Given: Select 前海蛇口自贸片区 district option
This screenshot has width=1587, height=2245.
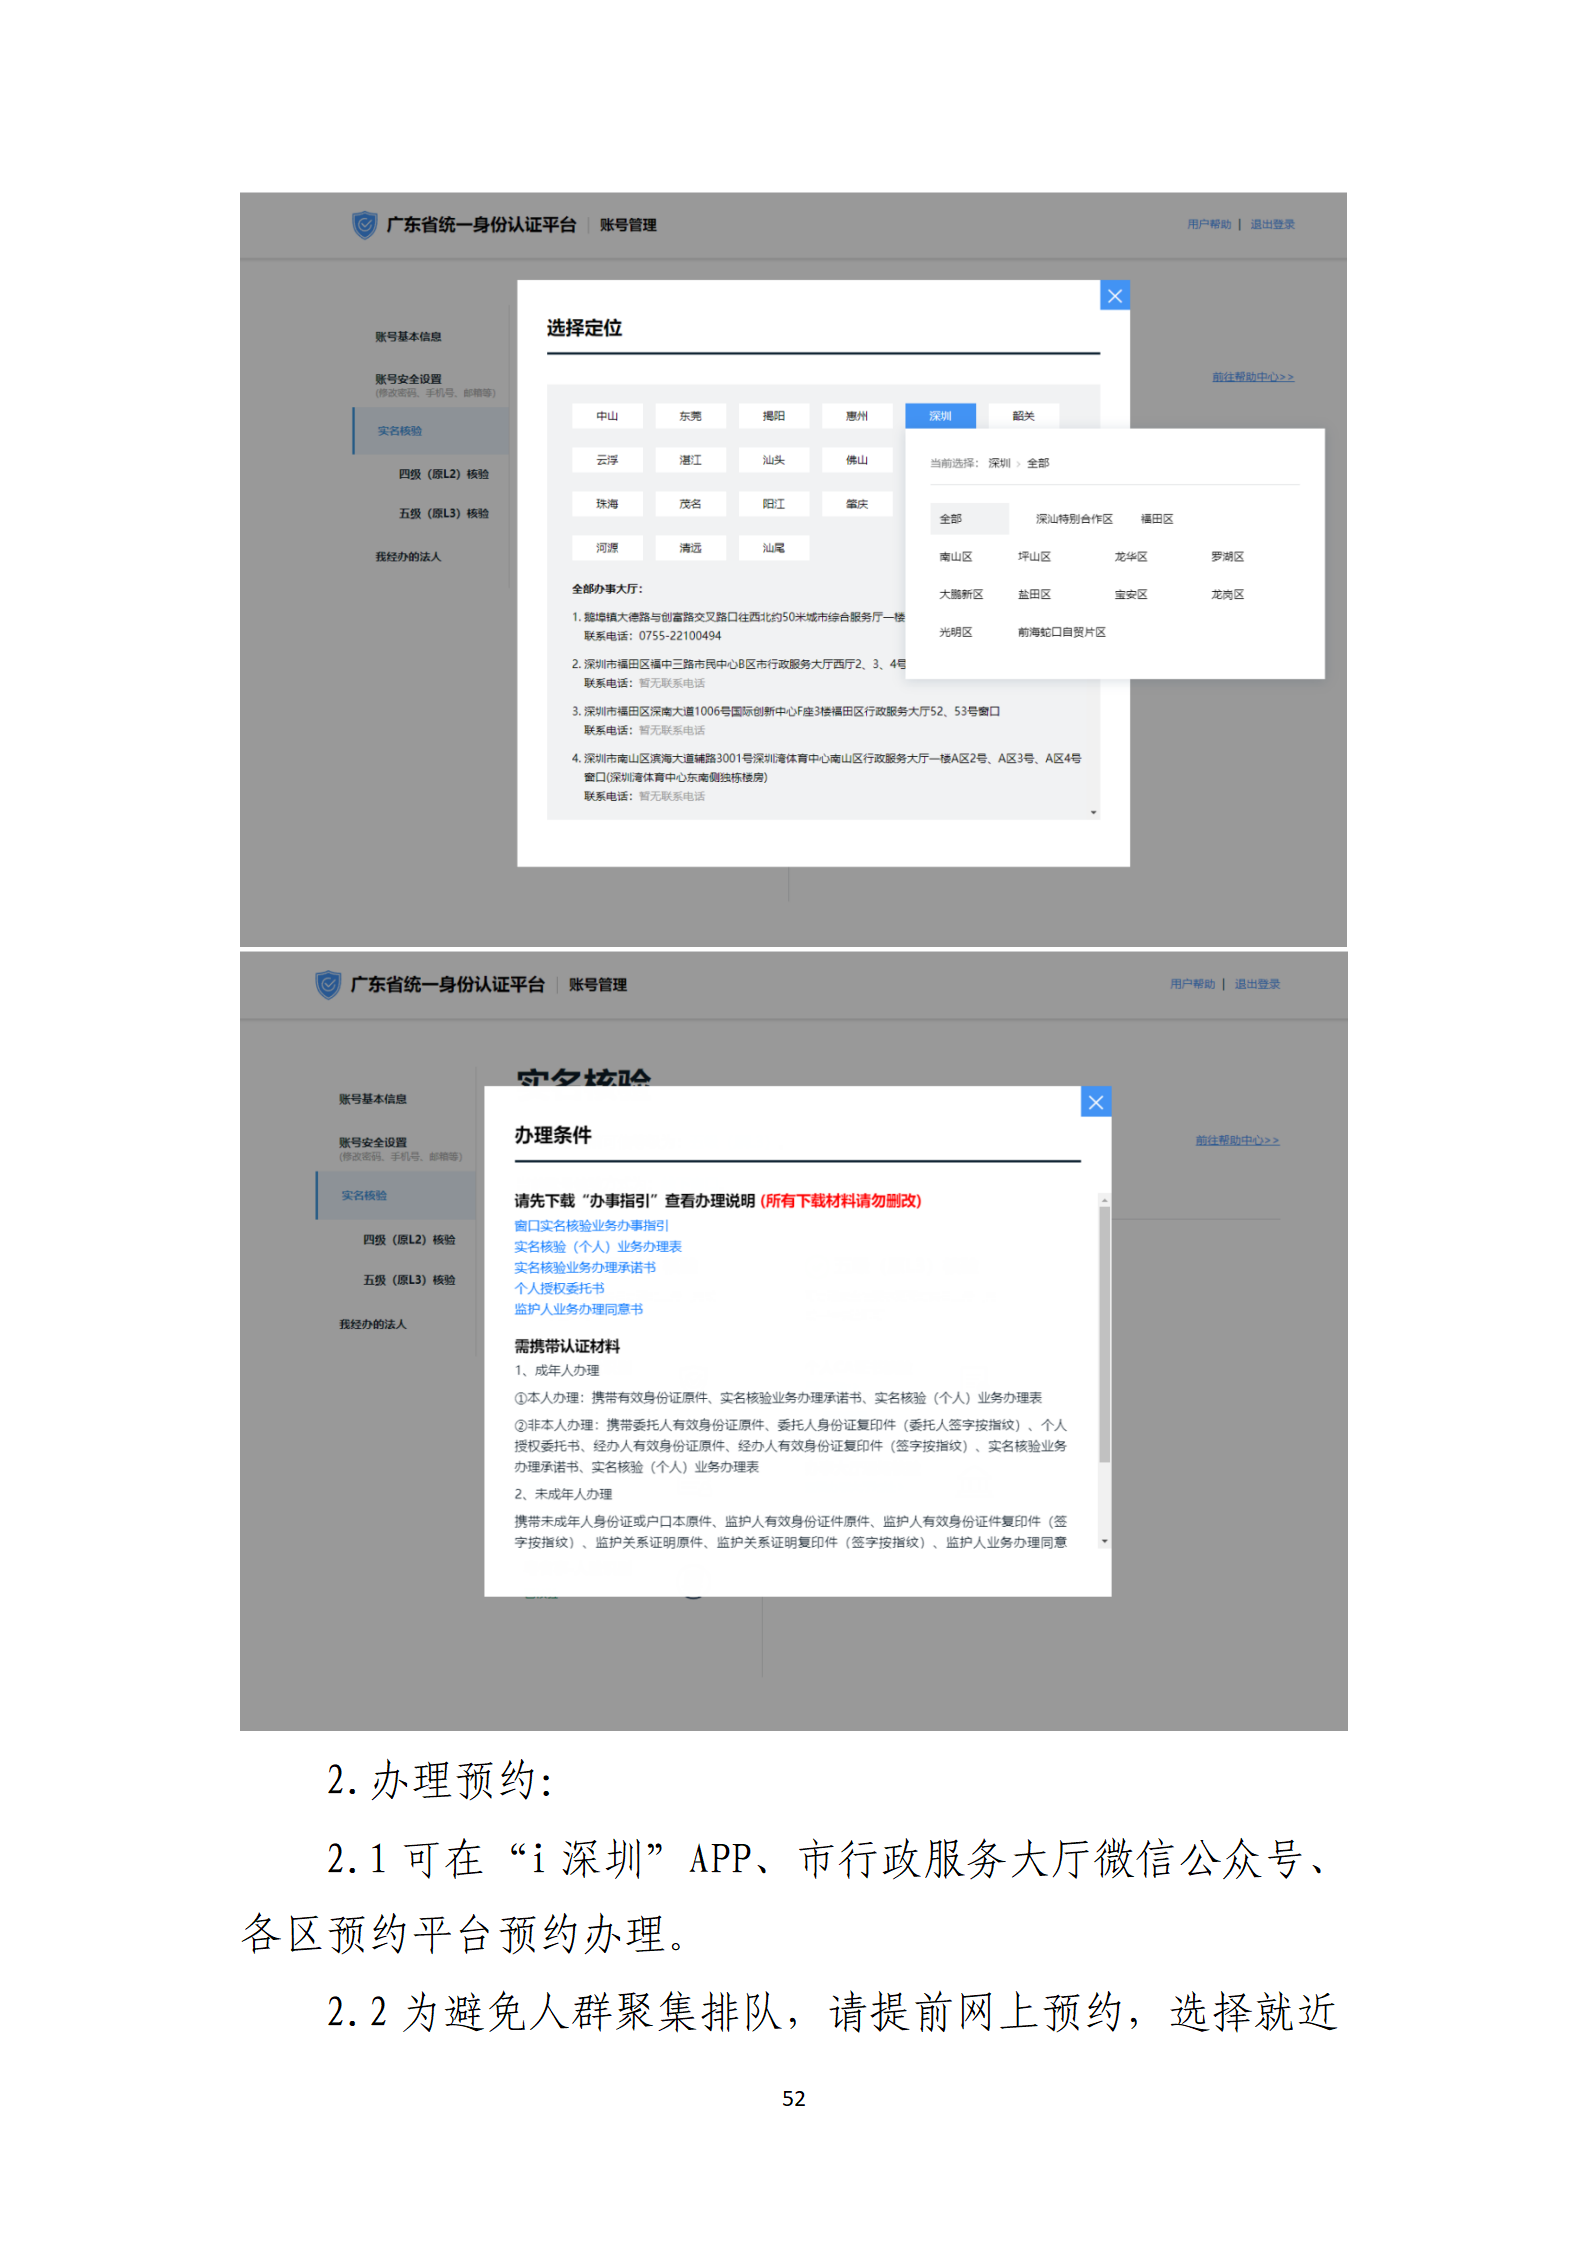Looking at the screenshot, I should click(x=1061, y=632).
